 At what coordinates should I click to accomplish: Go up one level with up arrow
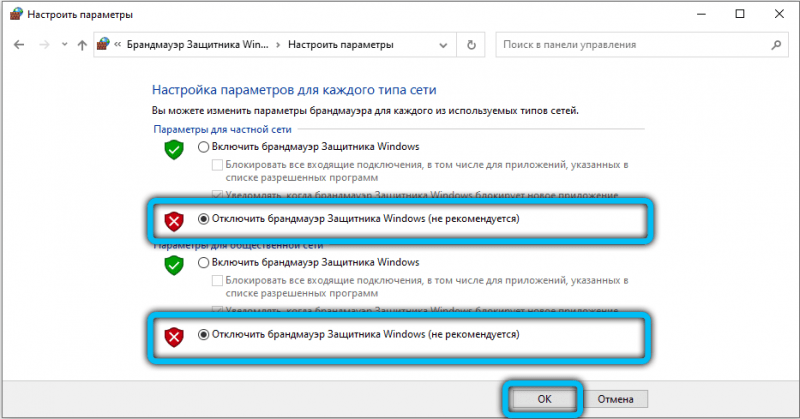click(x=82, y=45)
